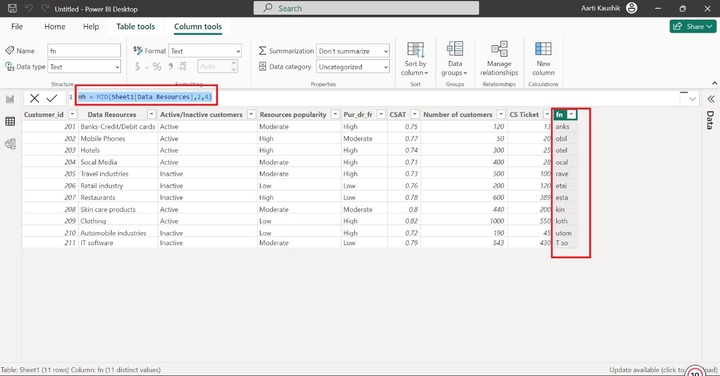Open Pur_dr_fr column filter arrow
720x376 pixels.
[381, 114]
